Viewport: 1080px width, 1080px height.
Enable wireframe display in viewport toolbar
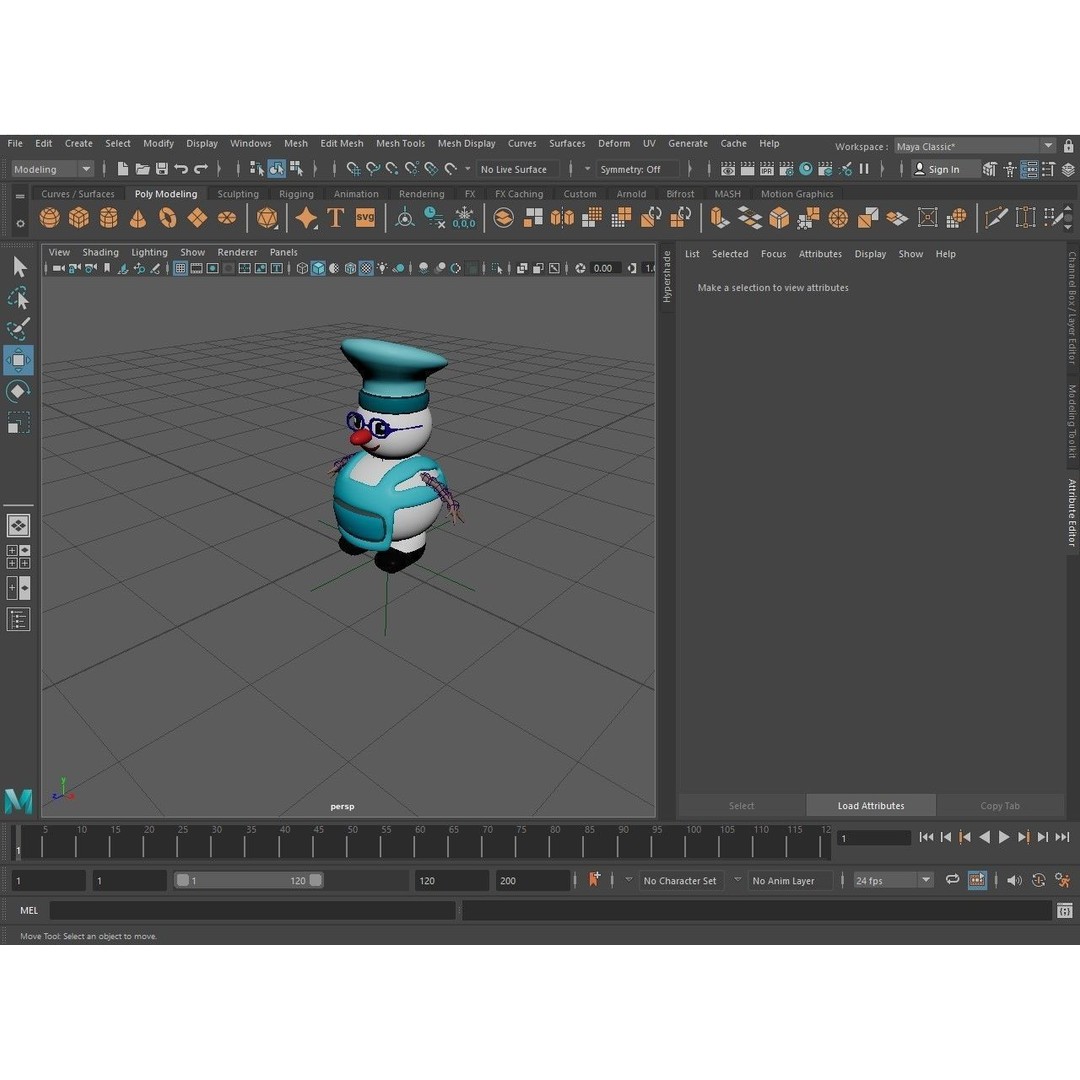coord(301,268)
